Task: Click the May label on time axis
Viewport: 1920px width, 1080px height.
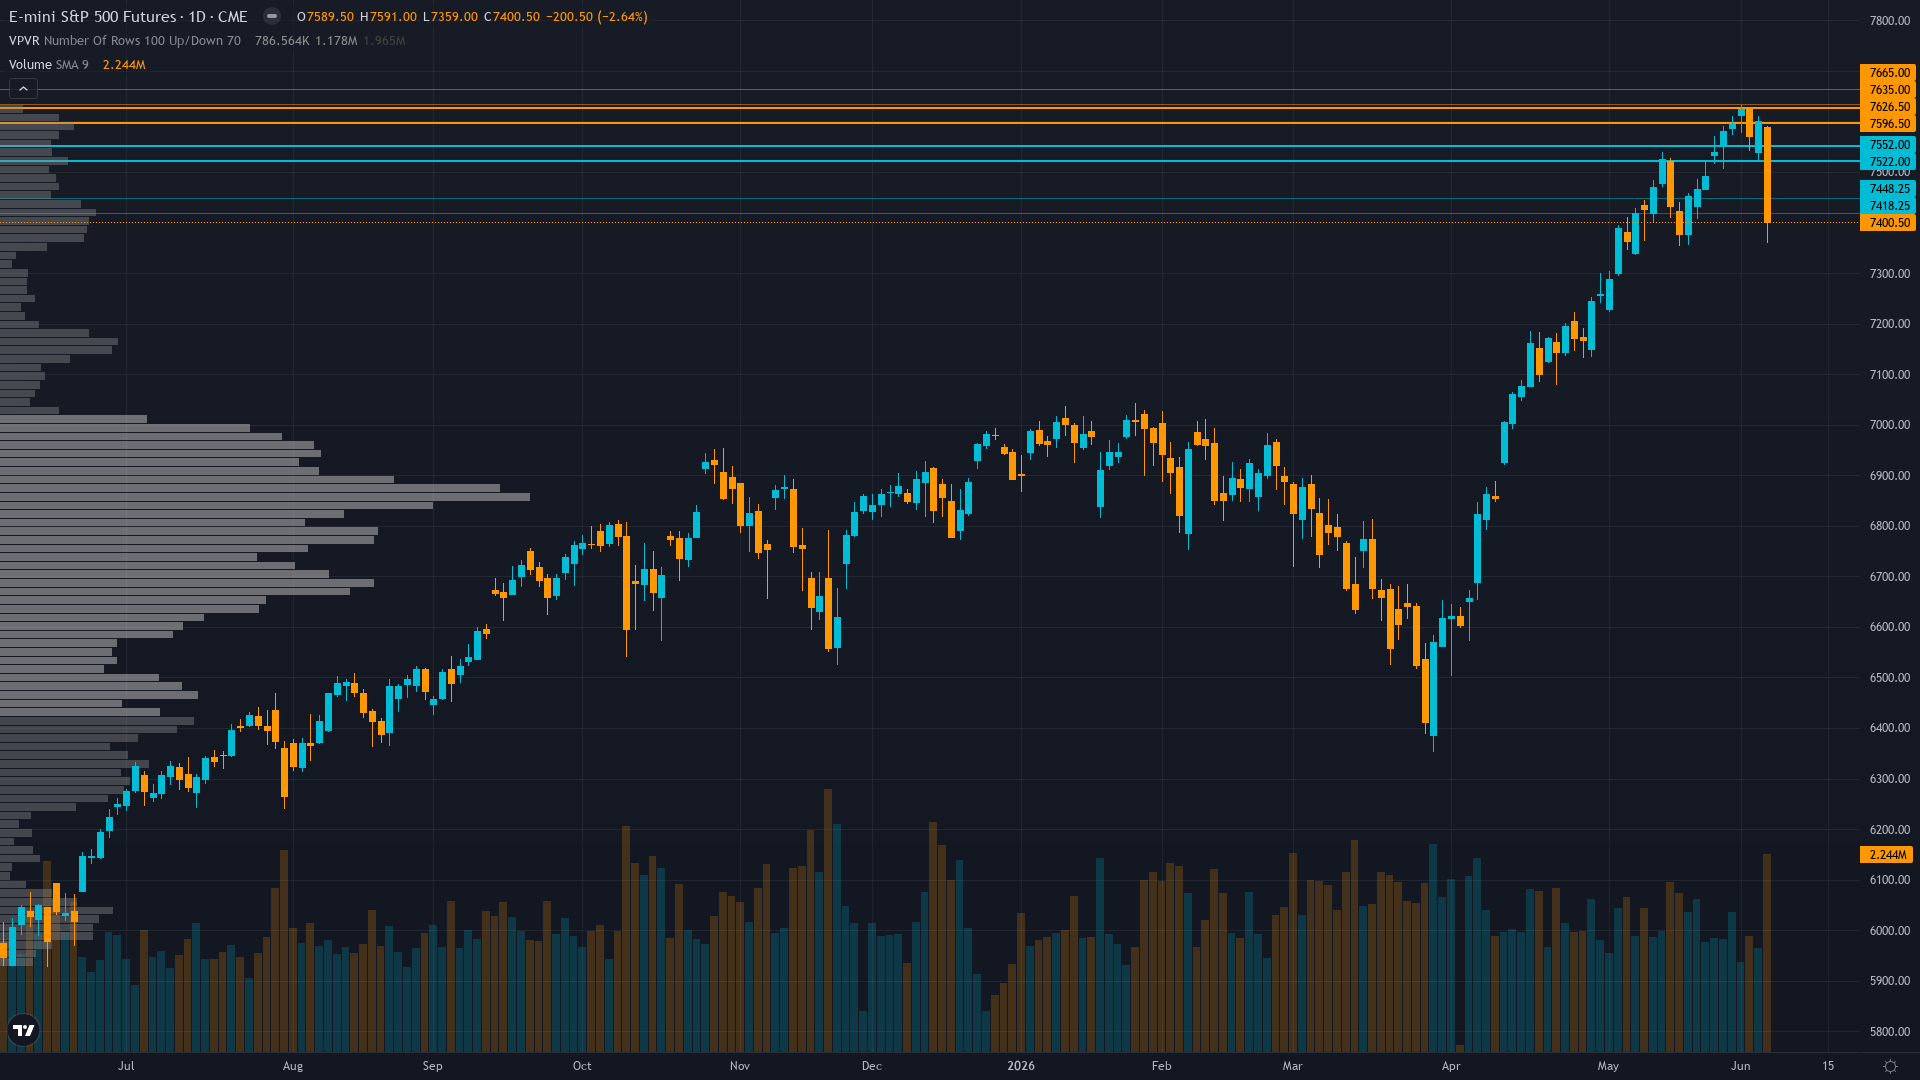Action: tap(1608, 1066)
